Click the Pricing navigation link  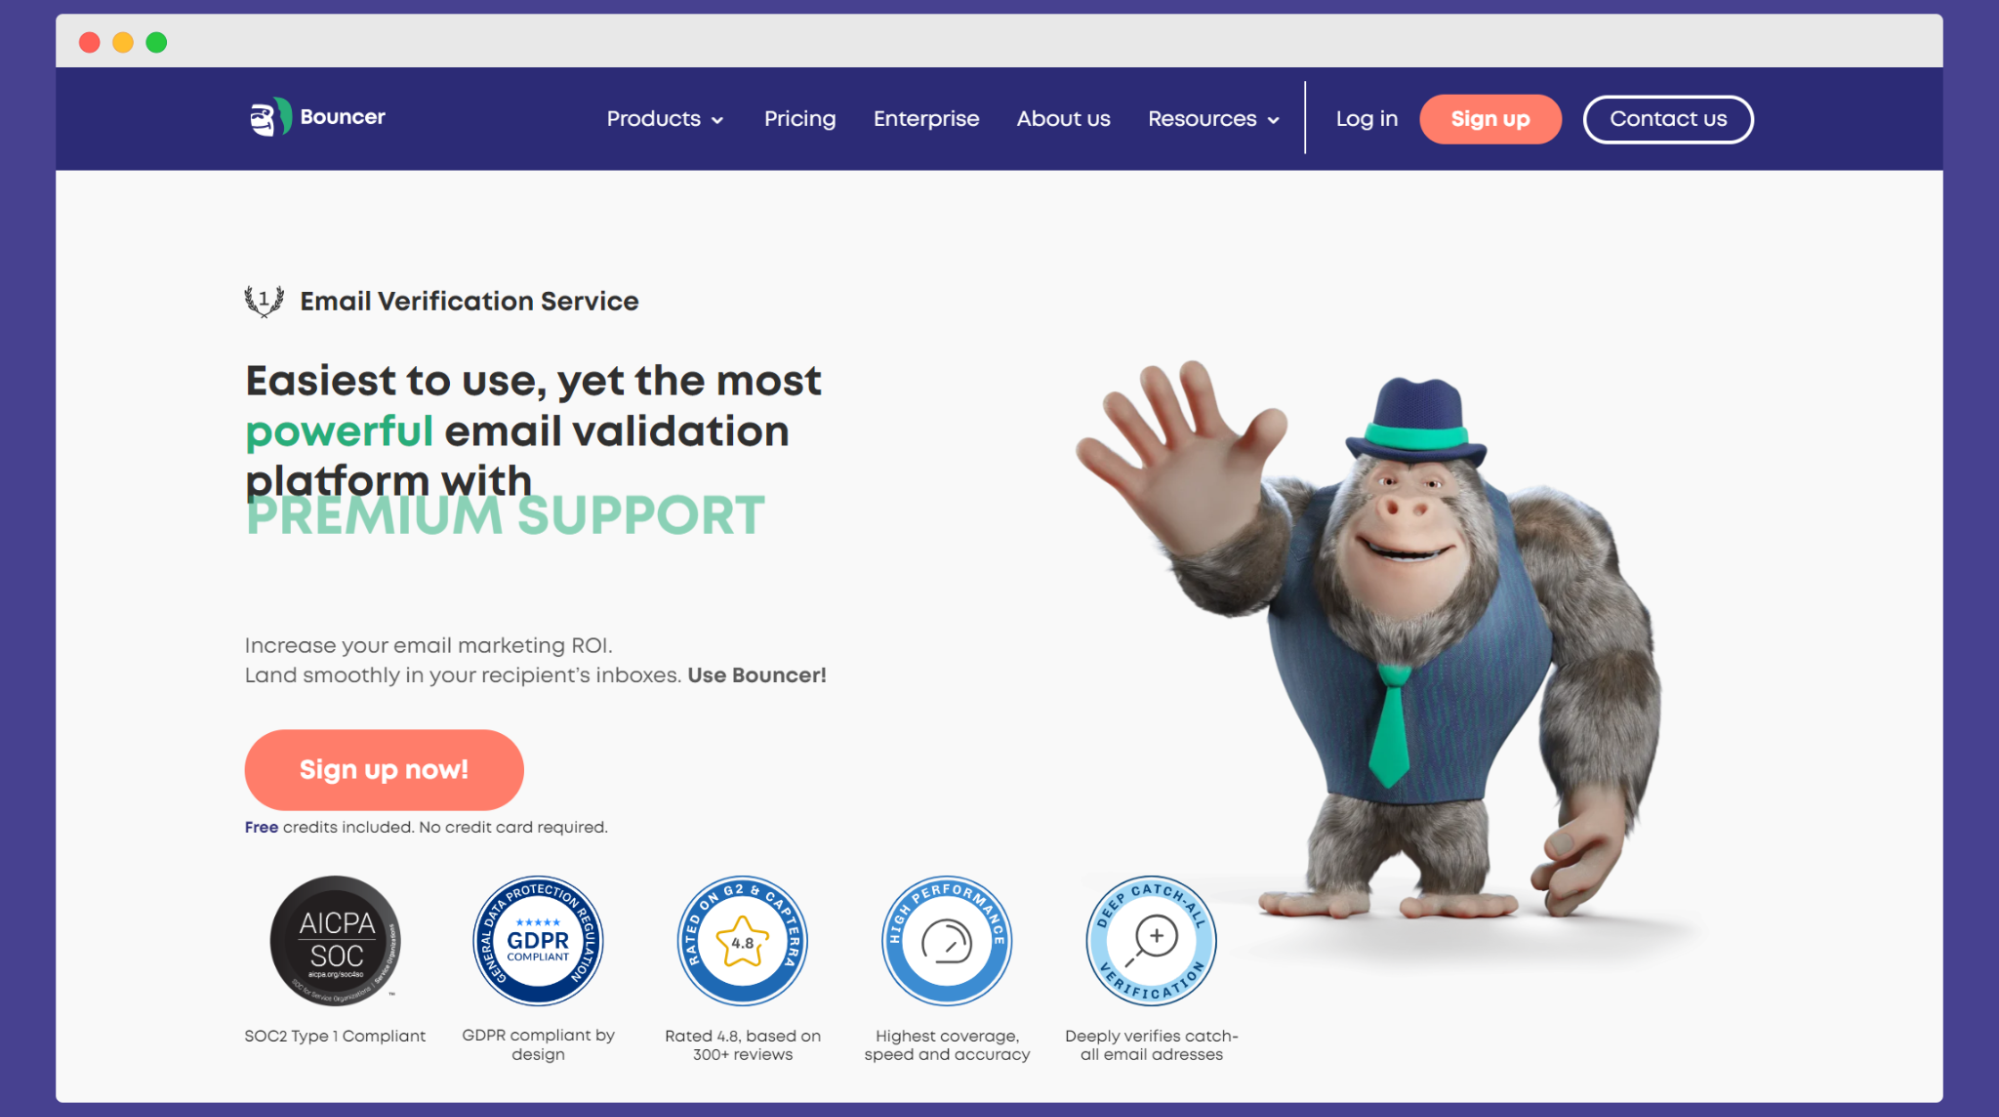[x=800, y=118]
